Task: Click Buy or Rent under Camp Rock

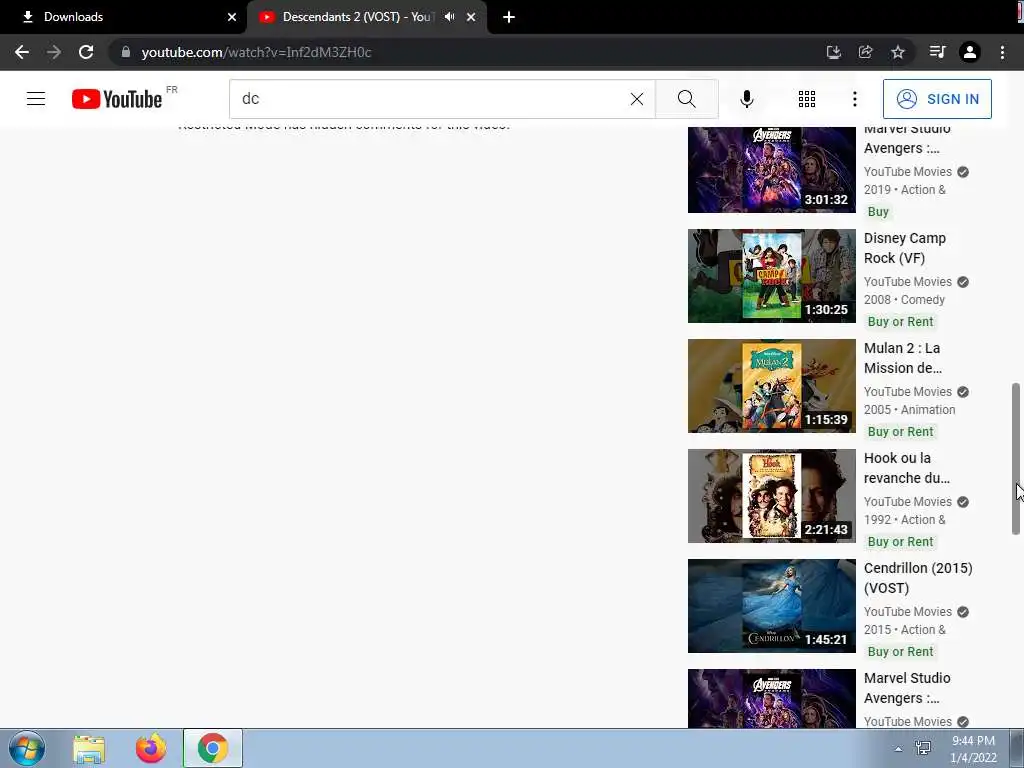Action: [x=900, y=321]
